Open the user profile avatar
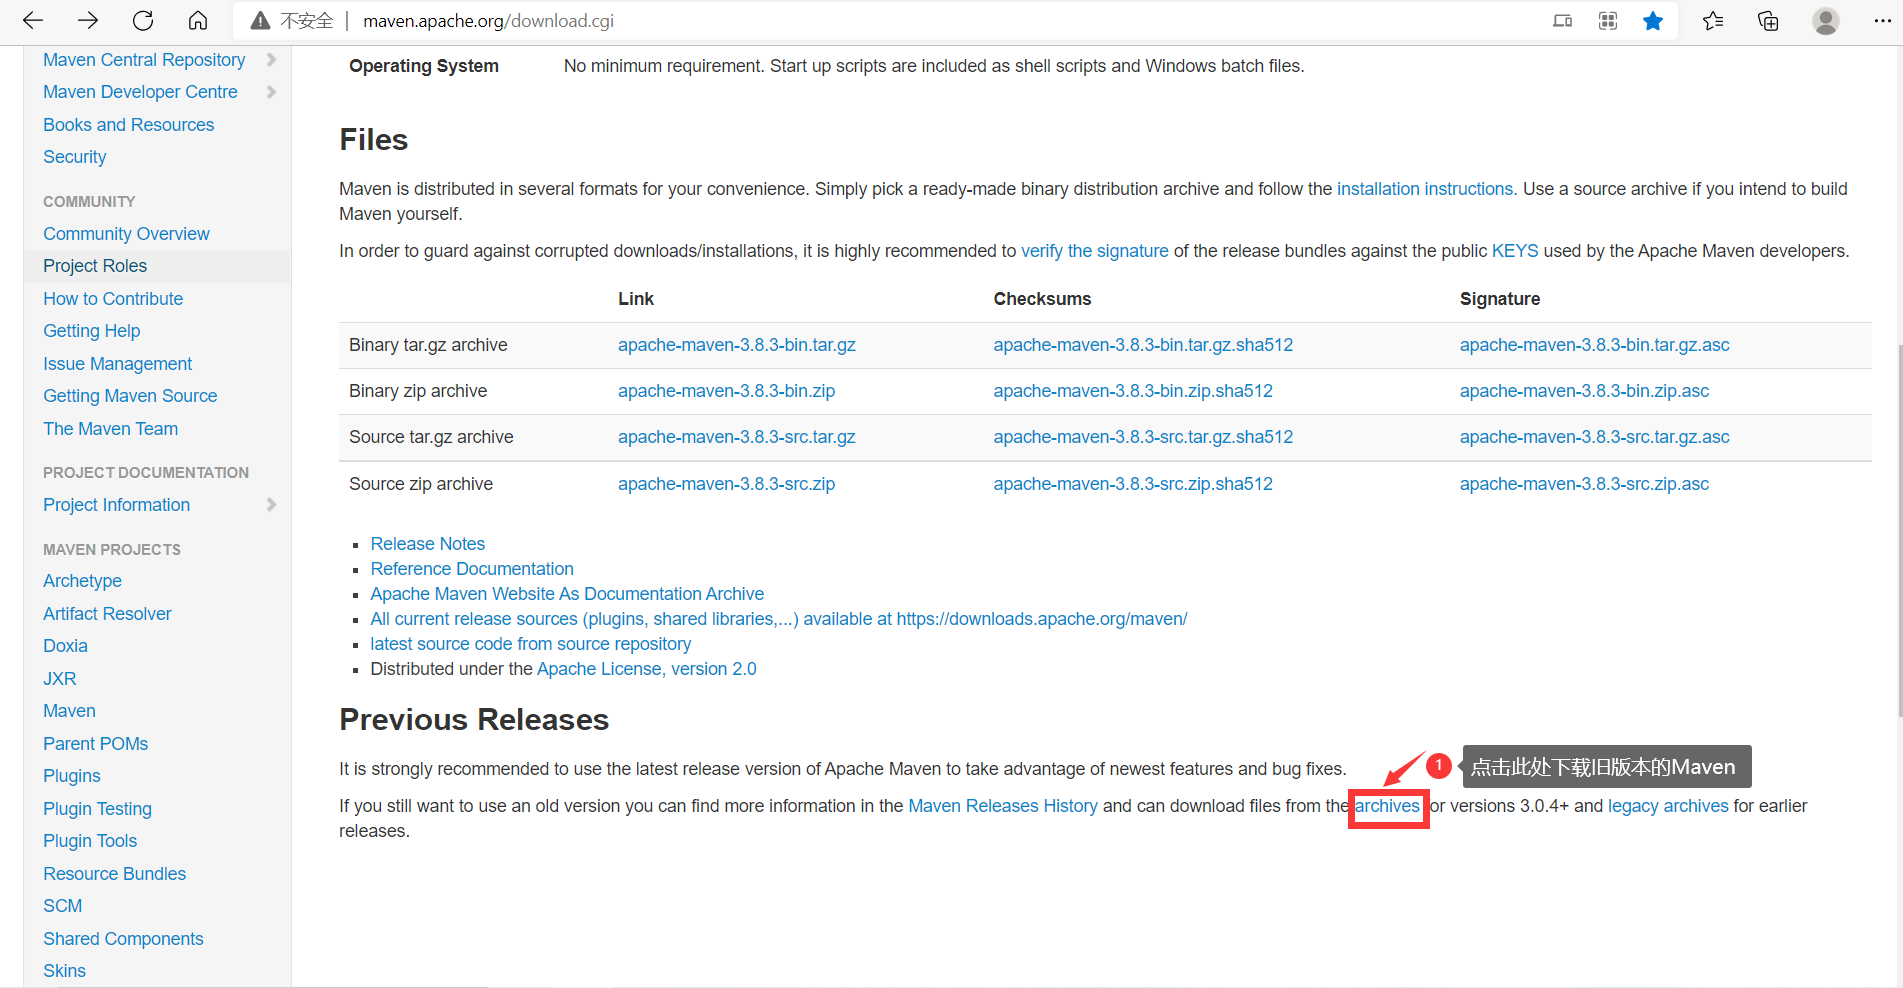This screenshot has width=1903, height=988. pos(1826,21)
